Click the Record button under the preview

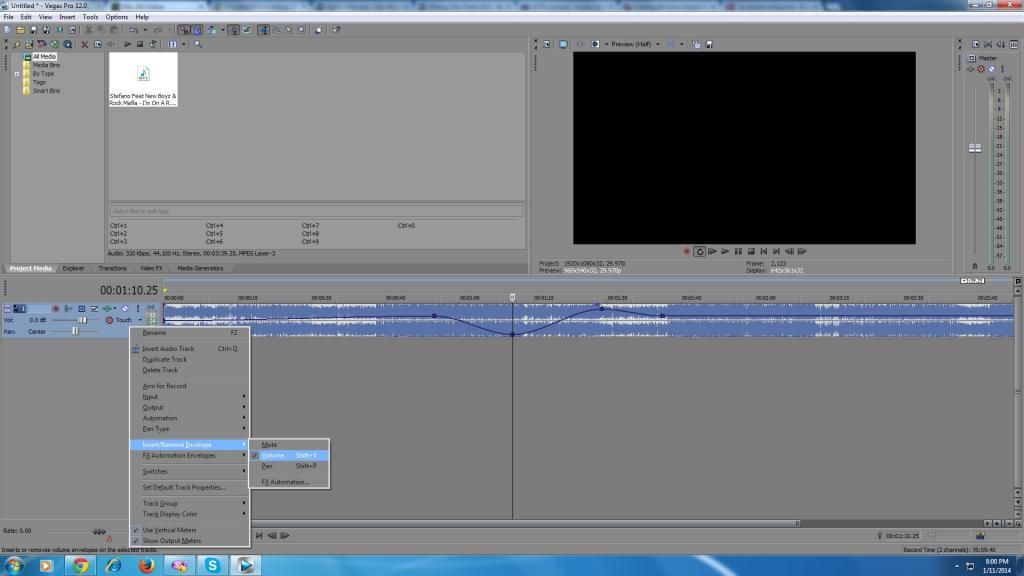(x=686, y=251)
